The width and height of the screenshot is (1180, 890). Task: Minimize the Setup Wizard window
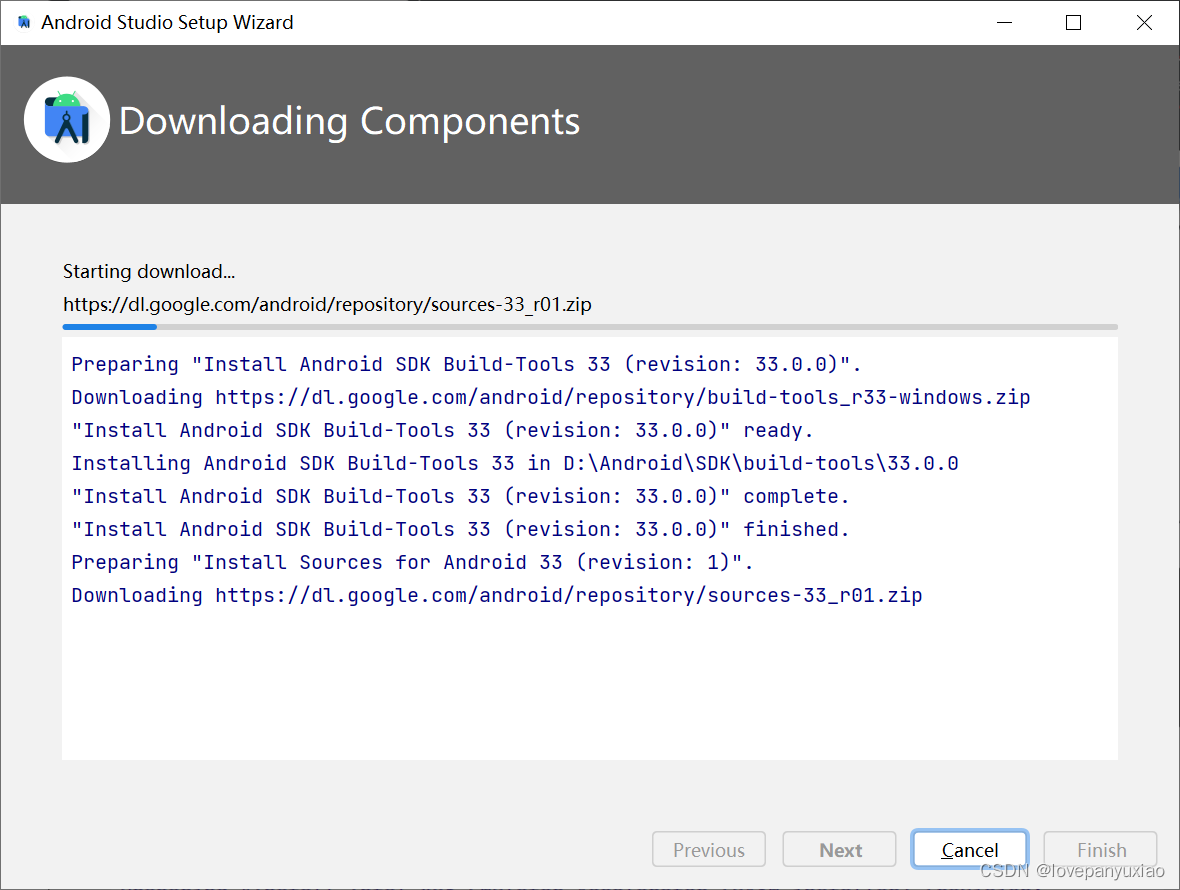click(1004, 23)
